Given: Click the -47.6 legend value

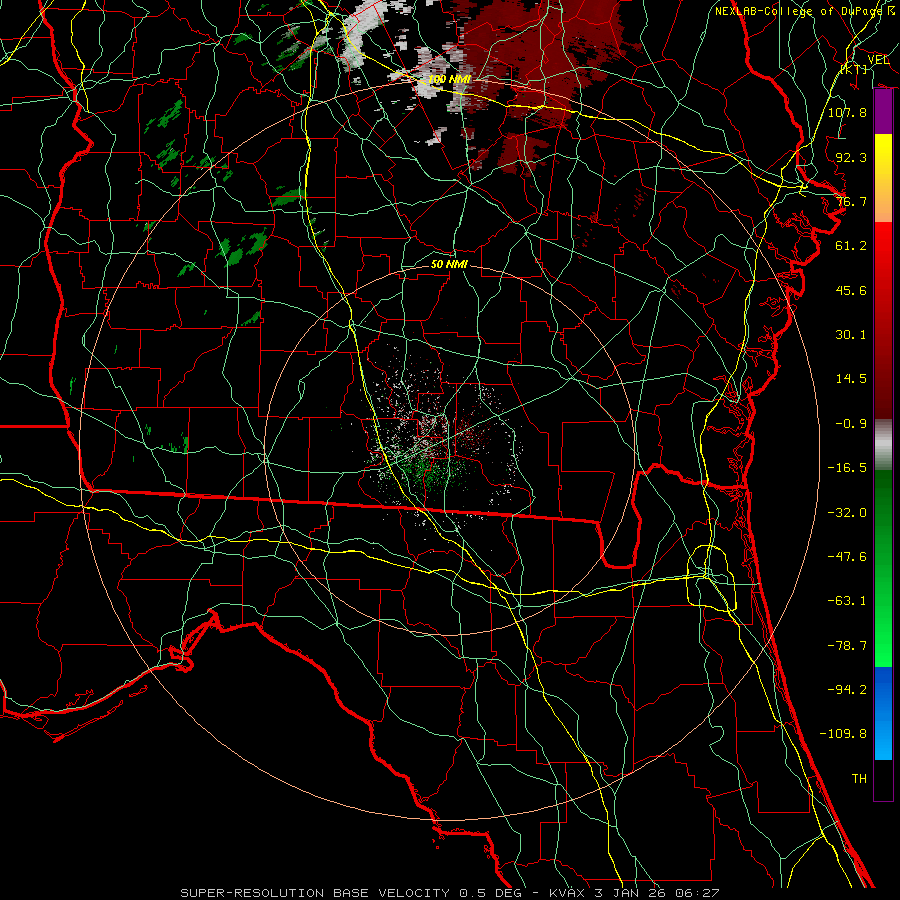Looking at the screenshot, I should pos(847,556).
